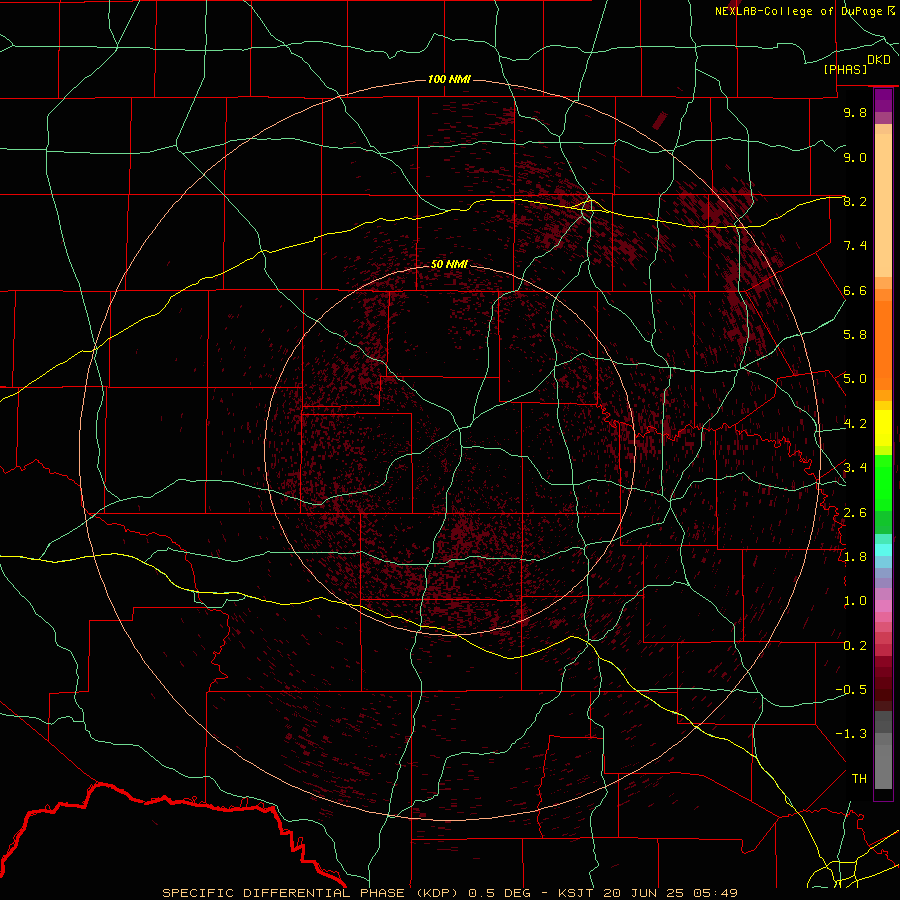The height and width of the screenshot is (900, 900).
Task: Select the 1.8 value on the scale
Action: click(x=855, y=557)
